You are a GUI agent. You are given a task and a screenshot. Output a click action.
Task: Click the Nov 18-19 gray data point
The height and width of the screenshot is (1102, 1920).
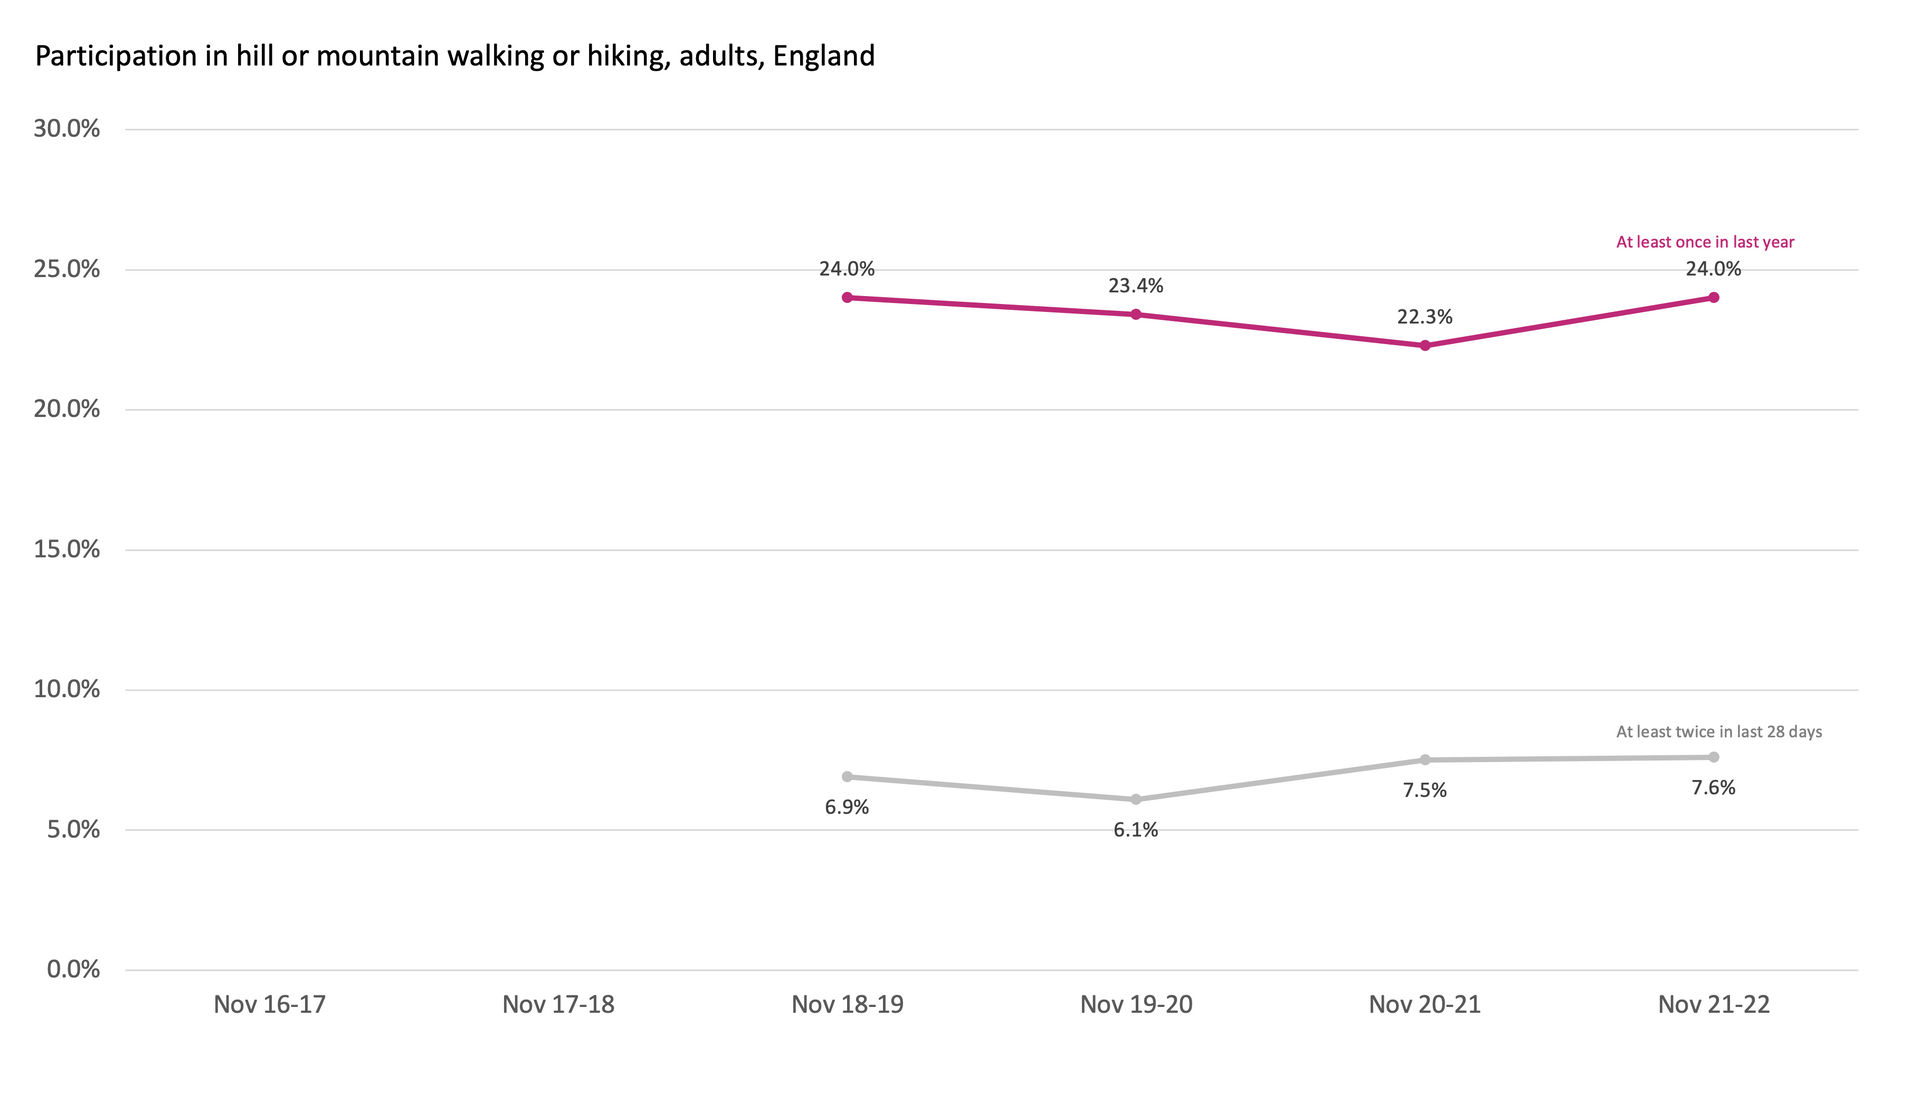coord(847,777)
